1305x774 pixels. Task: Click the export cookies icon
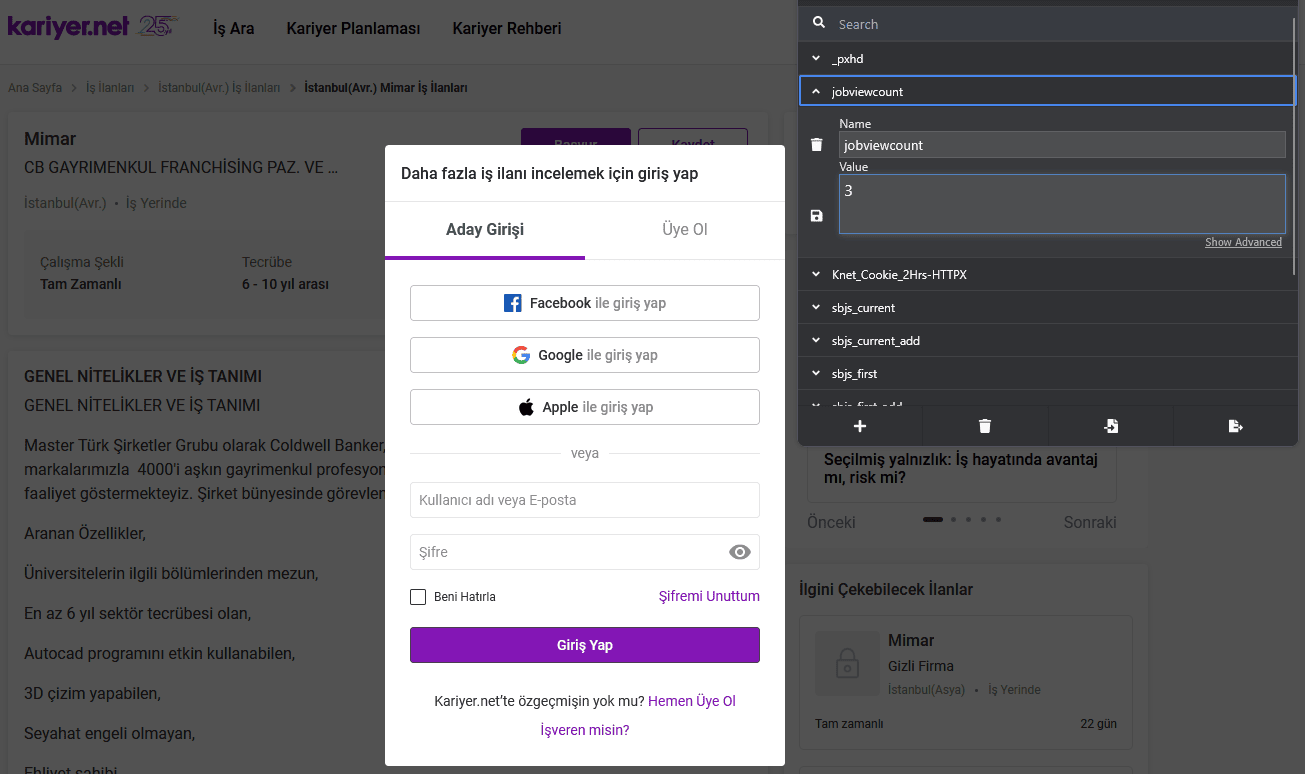pyautogui.click(x=1235, y=426)
